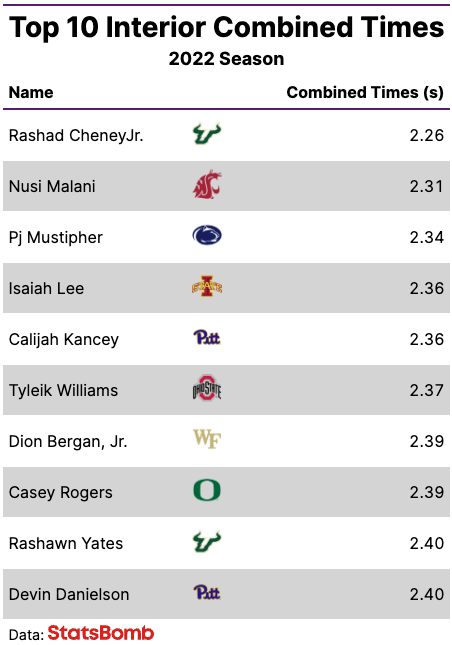Click the Top 10 Interior Combined Times title
The image size is (452, 645).
226,27
